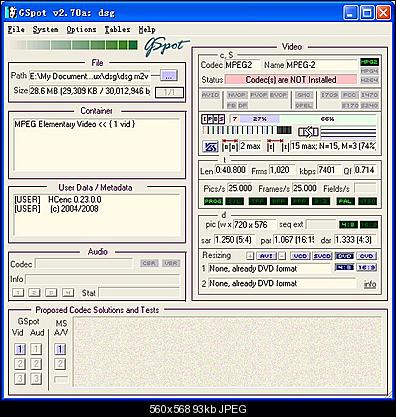Toggle the 4:3 resizing aspect button
This screenshot has width=396, height=417.
click(x=344, y=267)
